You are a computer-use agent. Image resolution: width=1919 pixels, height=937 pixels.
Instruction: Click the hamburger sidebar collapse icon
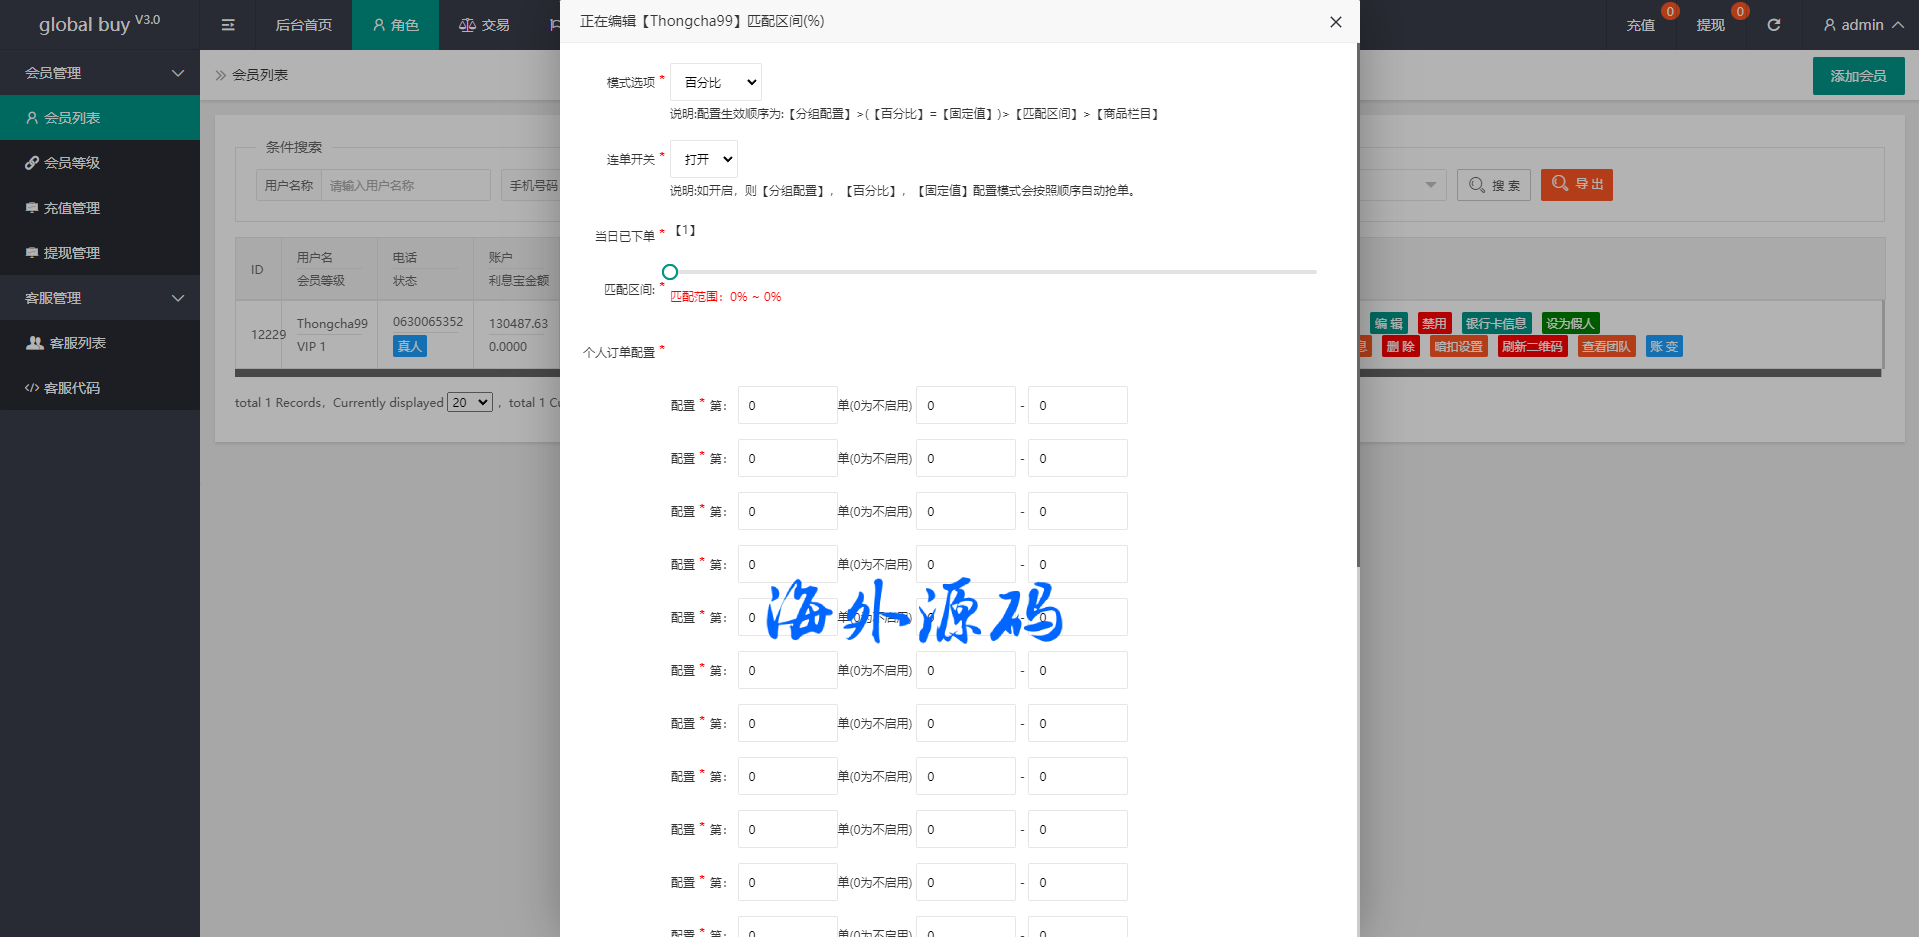(x=228, y=25)
